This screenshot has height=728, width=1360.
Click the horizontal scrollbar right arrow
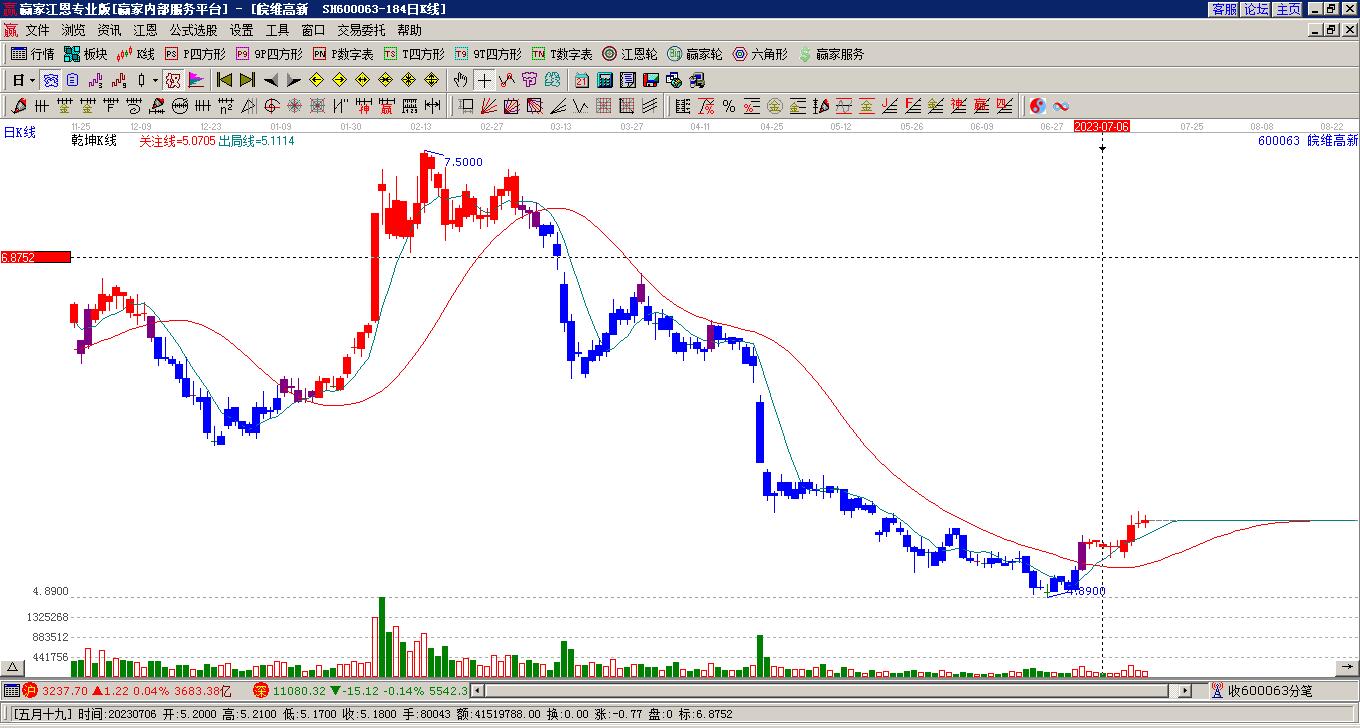tap(1185, 690)
